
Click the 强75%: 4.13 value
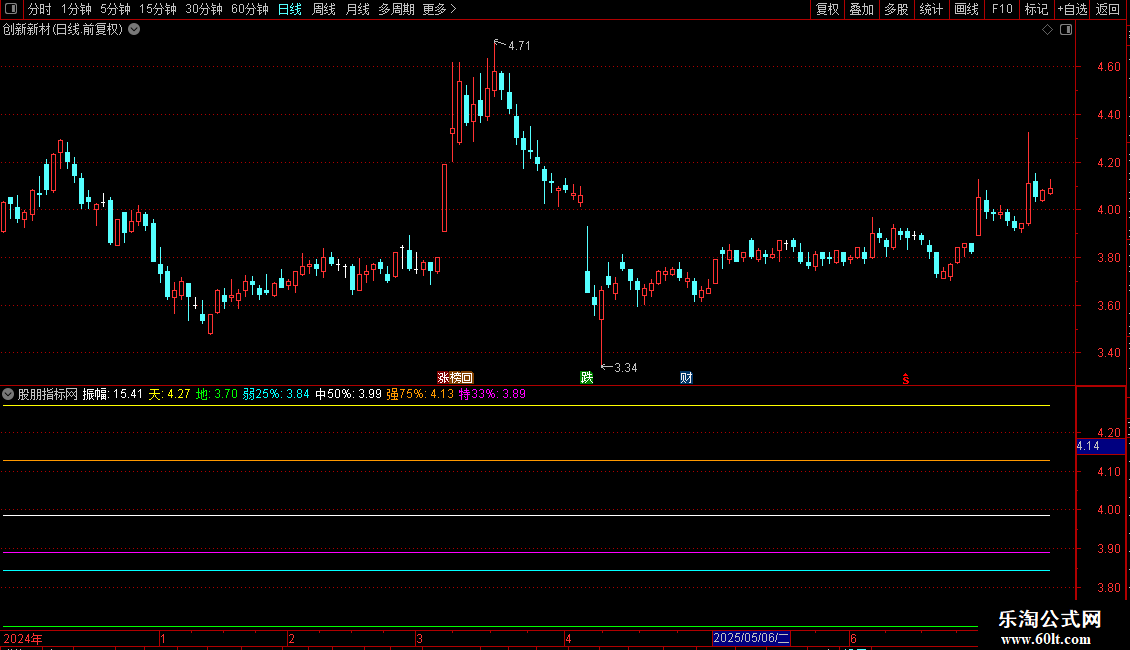tap(420, 394)
